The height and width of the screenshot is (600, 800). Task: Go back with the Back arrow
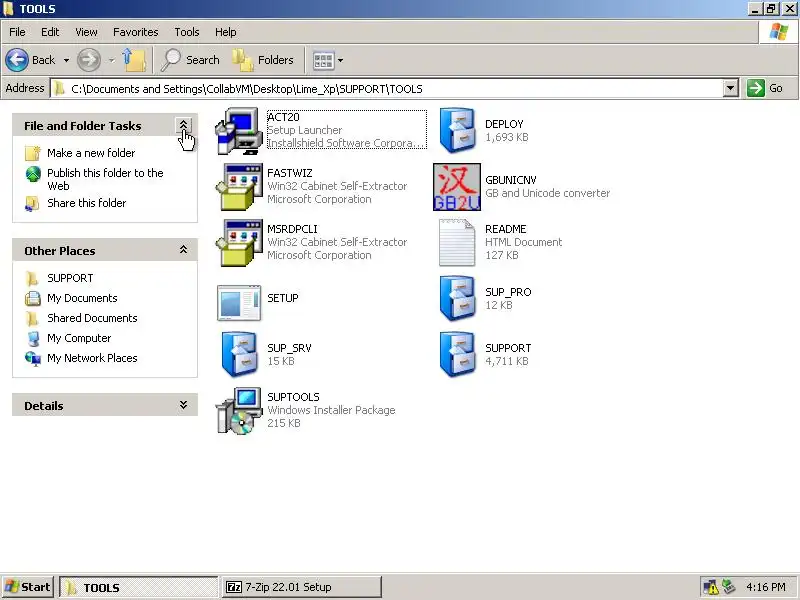(17, 60)
